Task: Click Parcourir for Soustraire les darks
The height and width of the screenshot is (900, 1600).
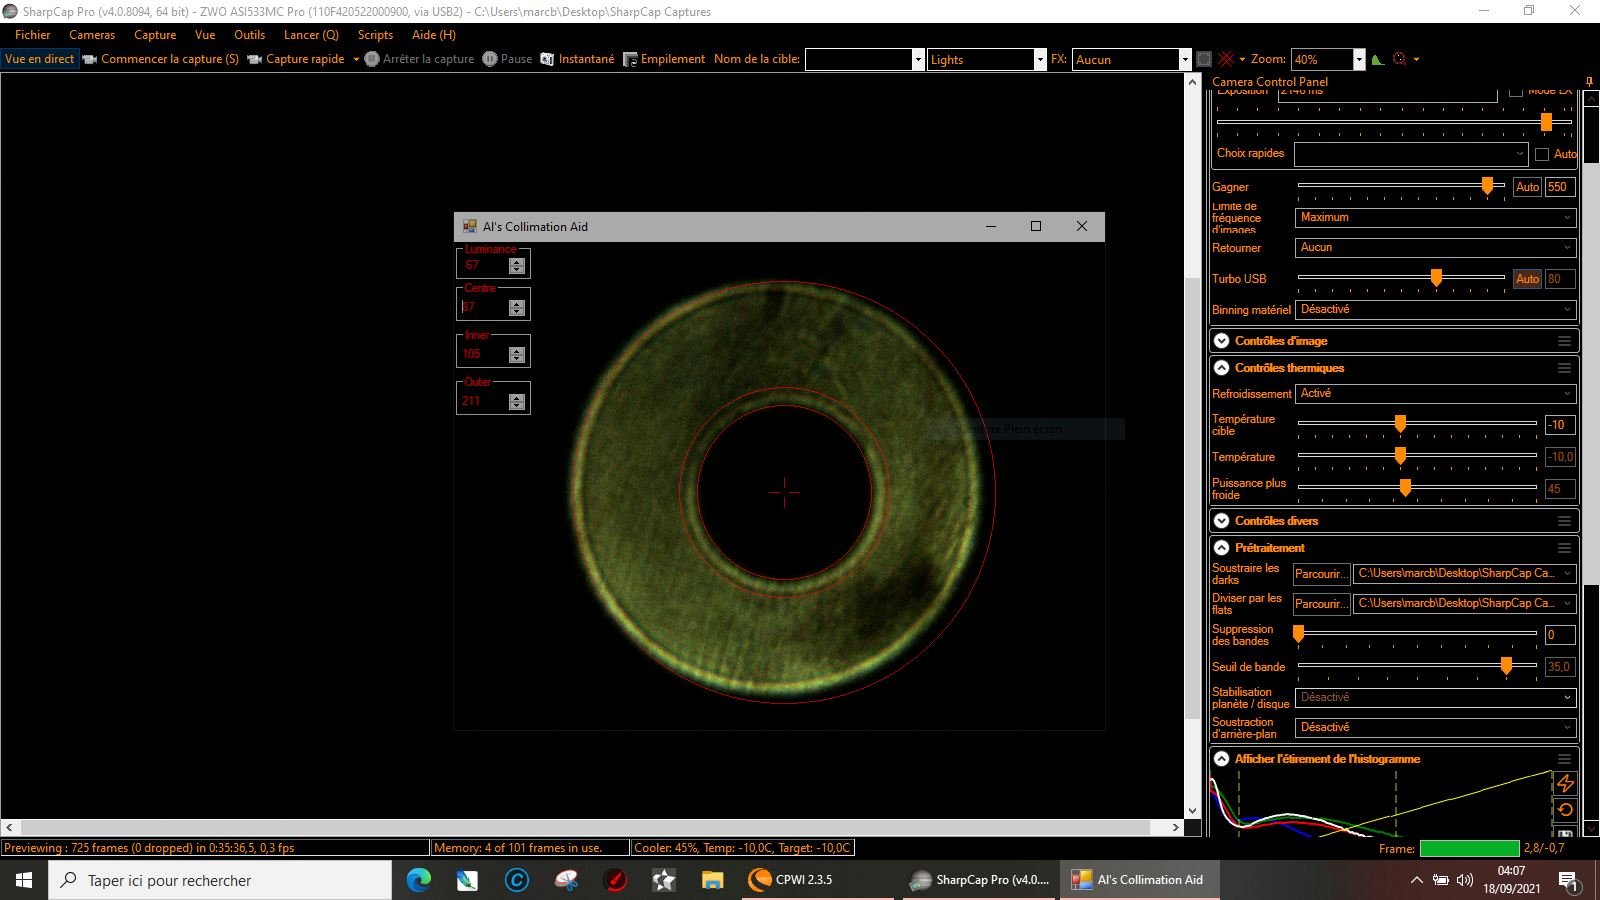Action: click(1321, 574)
